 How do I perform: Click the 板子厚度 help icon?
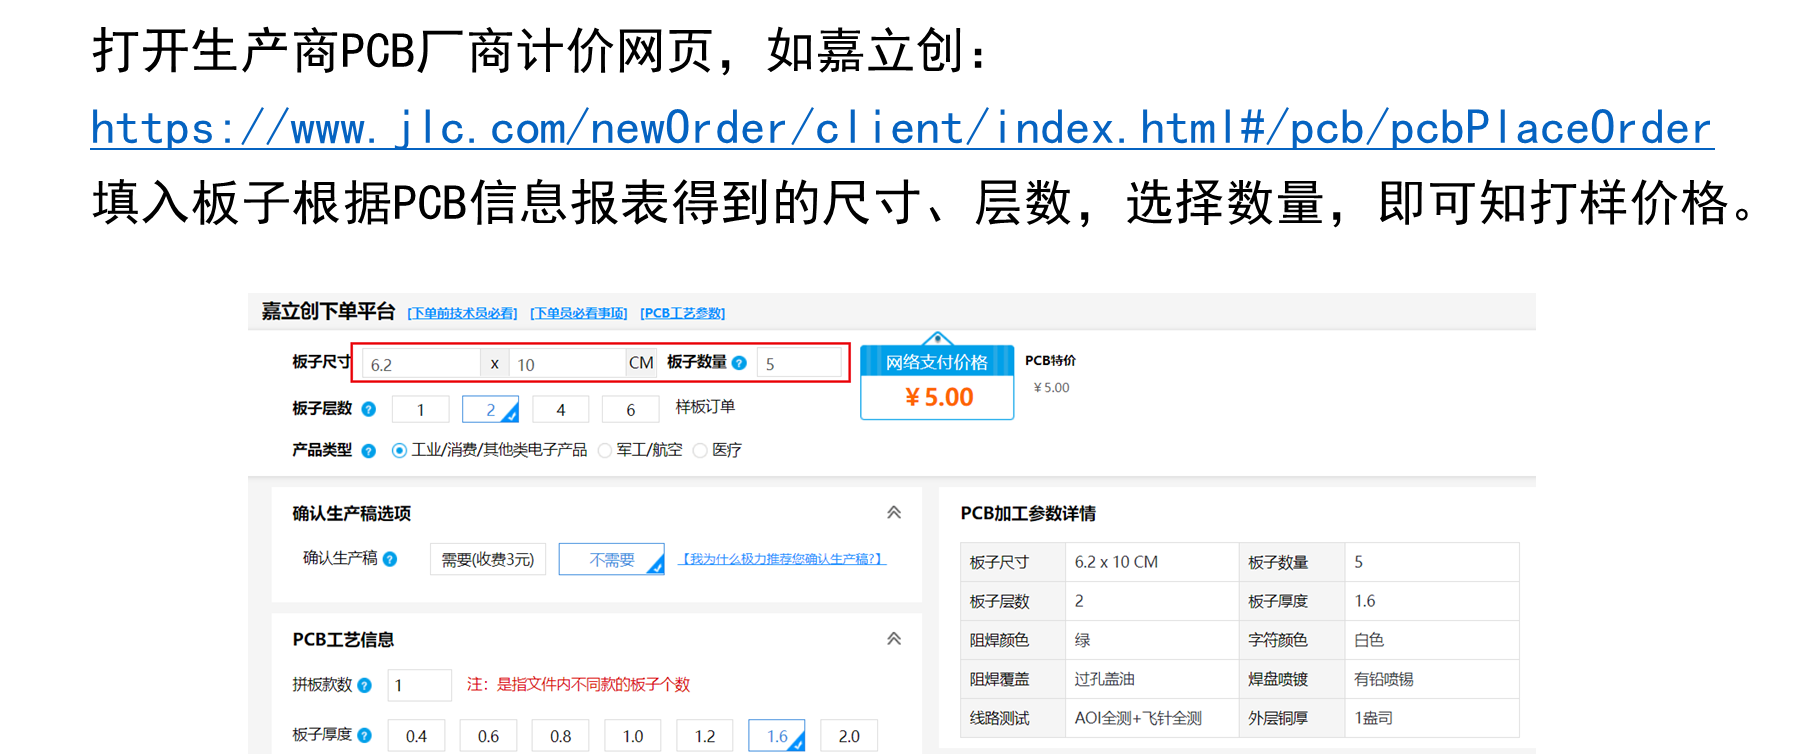[x=365, y=735]
